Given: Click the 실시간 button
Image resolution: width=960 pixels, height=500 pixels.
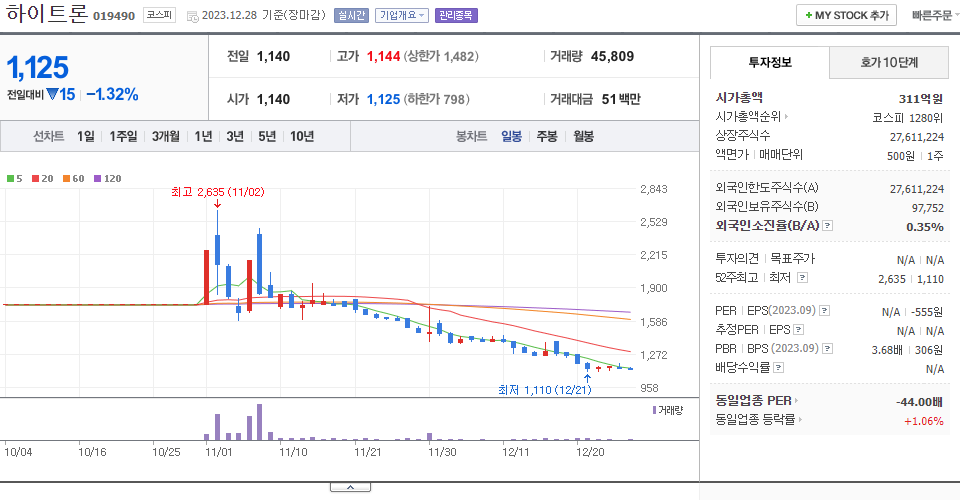Looking at the screenshot, I should [351, 15].
